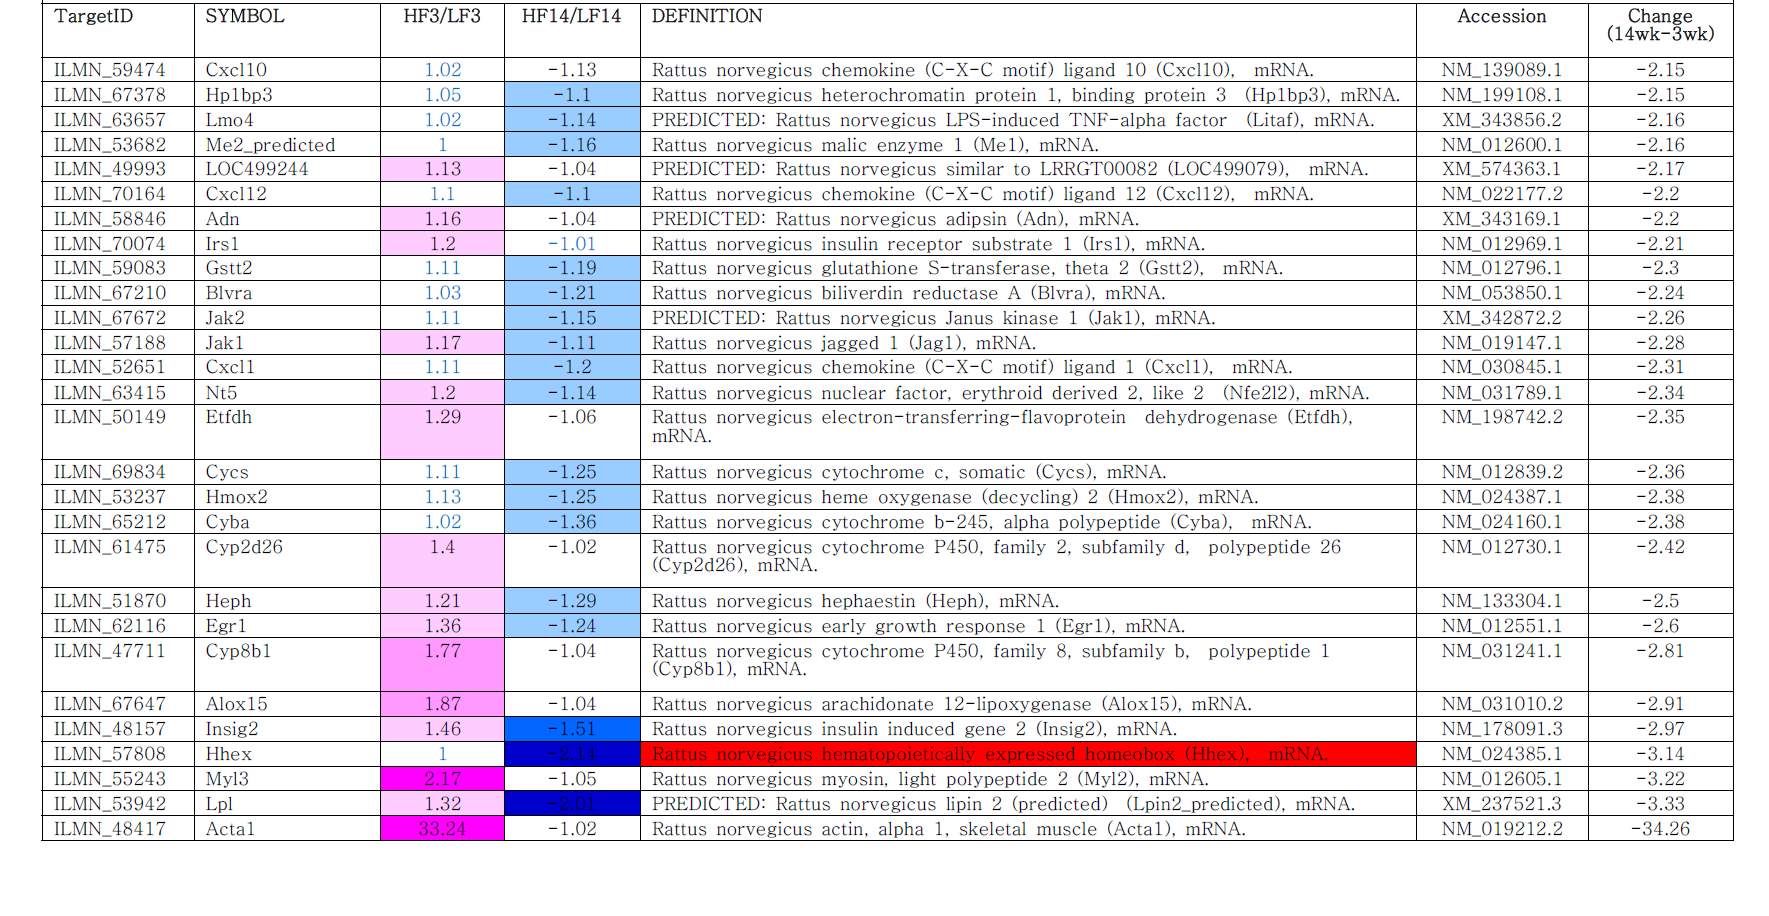Select the adipsin definition cell
Image resolution: width=1769 pixels, height=916 pixels.
[x=1028, y=219]
